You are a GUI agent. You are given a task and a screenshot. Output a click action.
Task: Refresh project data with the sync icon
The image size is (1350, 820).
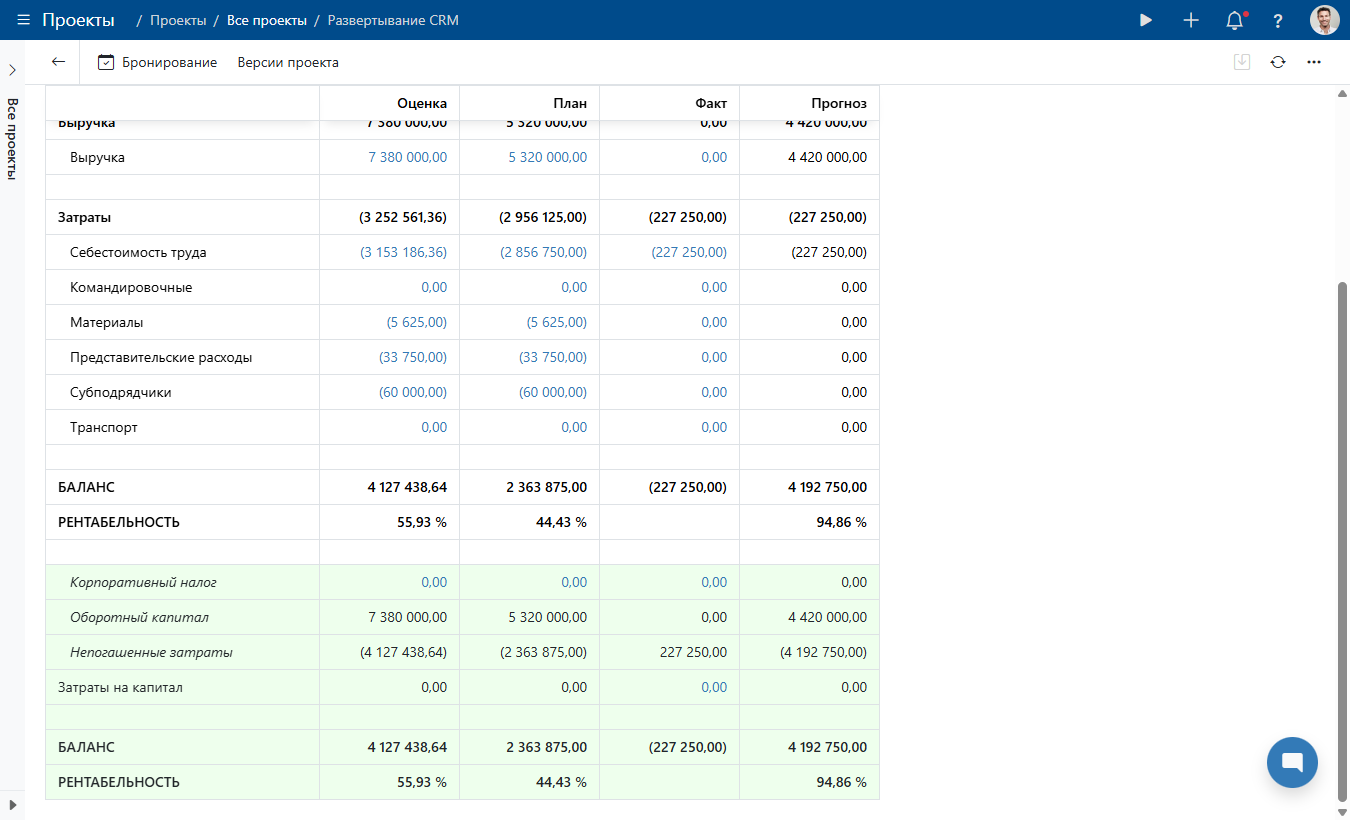[1278, 61]
